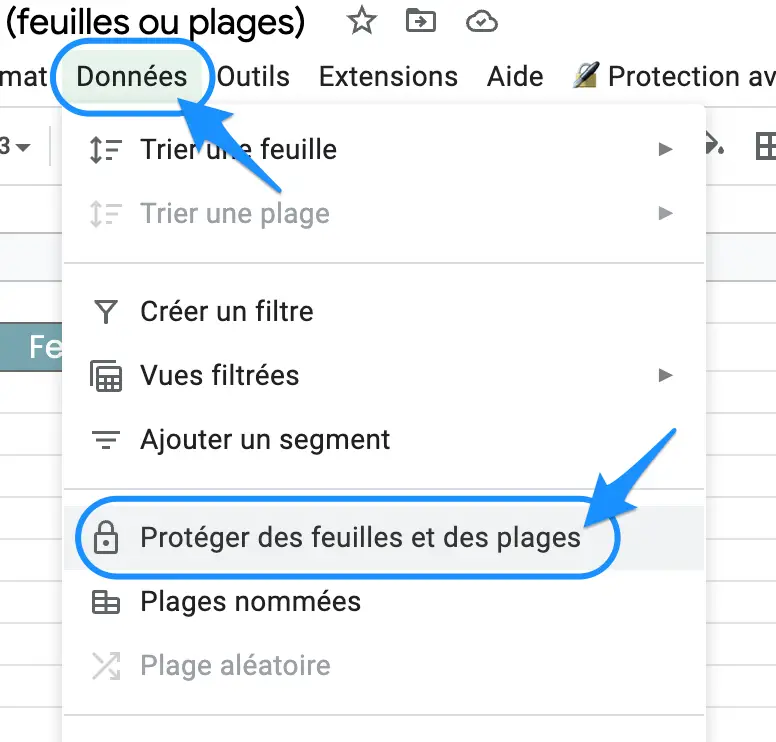776x742 pixels.
Task: Click the lock icon beside Protéger des feuilles
Action: (106, 537)
